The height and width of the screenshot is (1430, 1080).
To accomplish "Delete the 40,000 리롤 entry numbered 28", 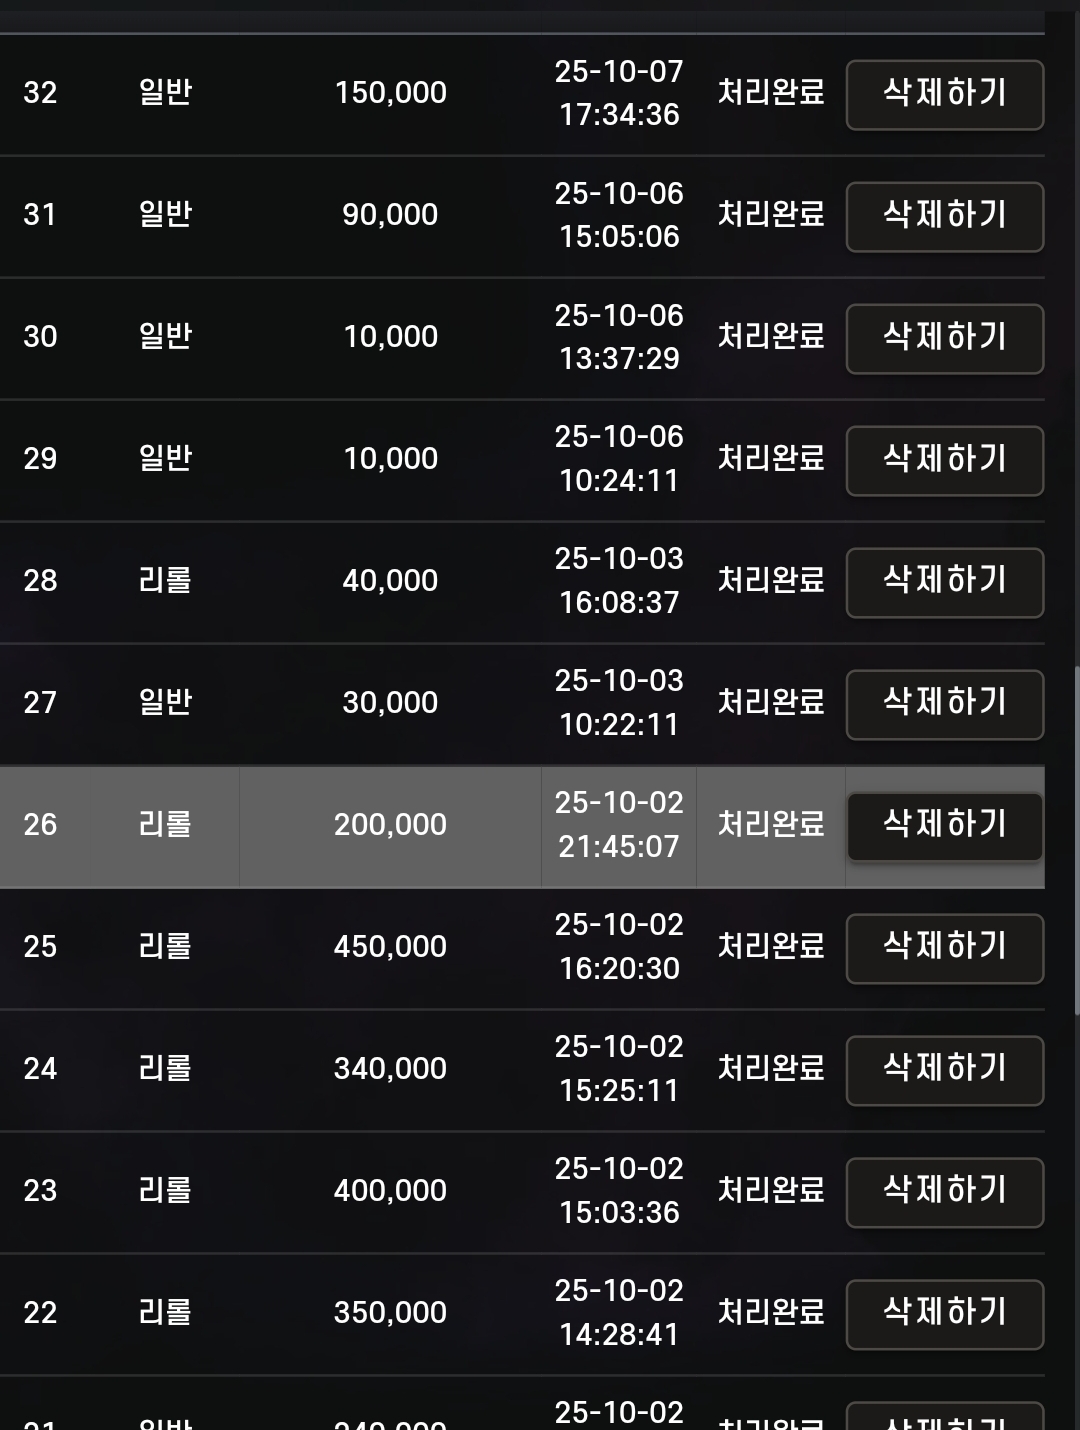I will tap(945, 582).
